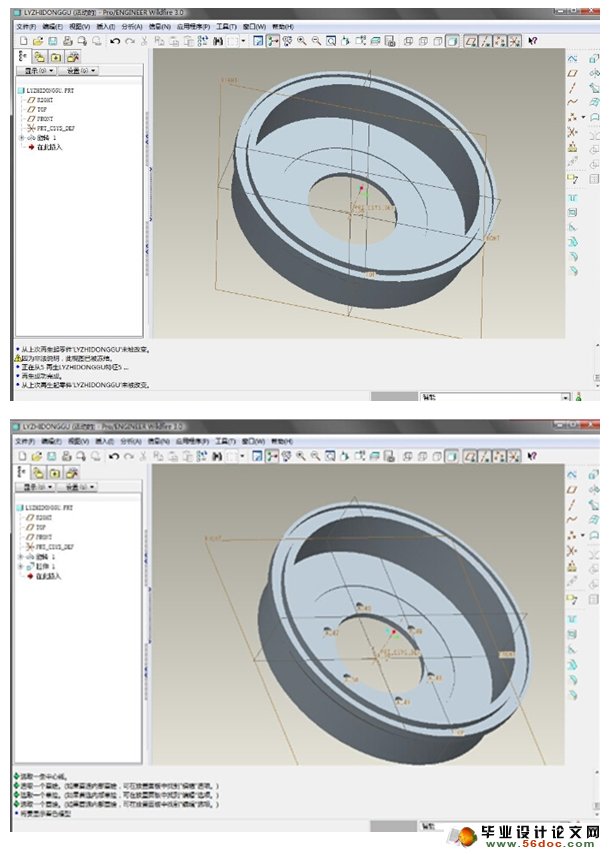Select Datum Plane tool in upper right toolbar
This screenshot has width=610, height=854.
[572, 73]
